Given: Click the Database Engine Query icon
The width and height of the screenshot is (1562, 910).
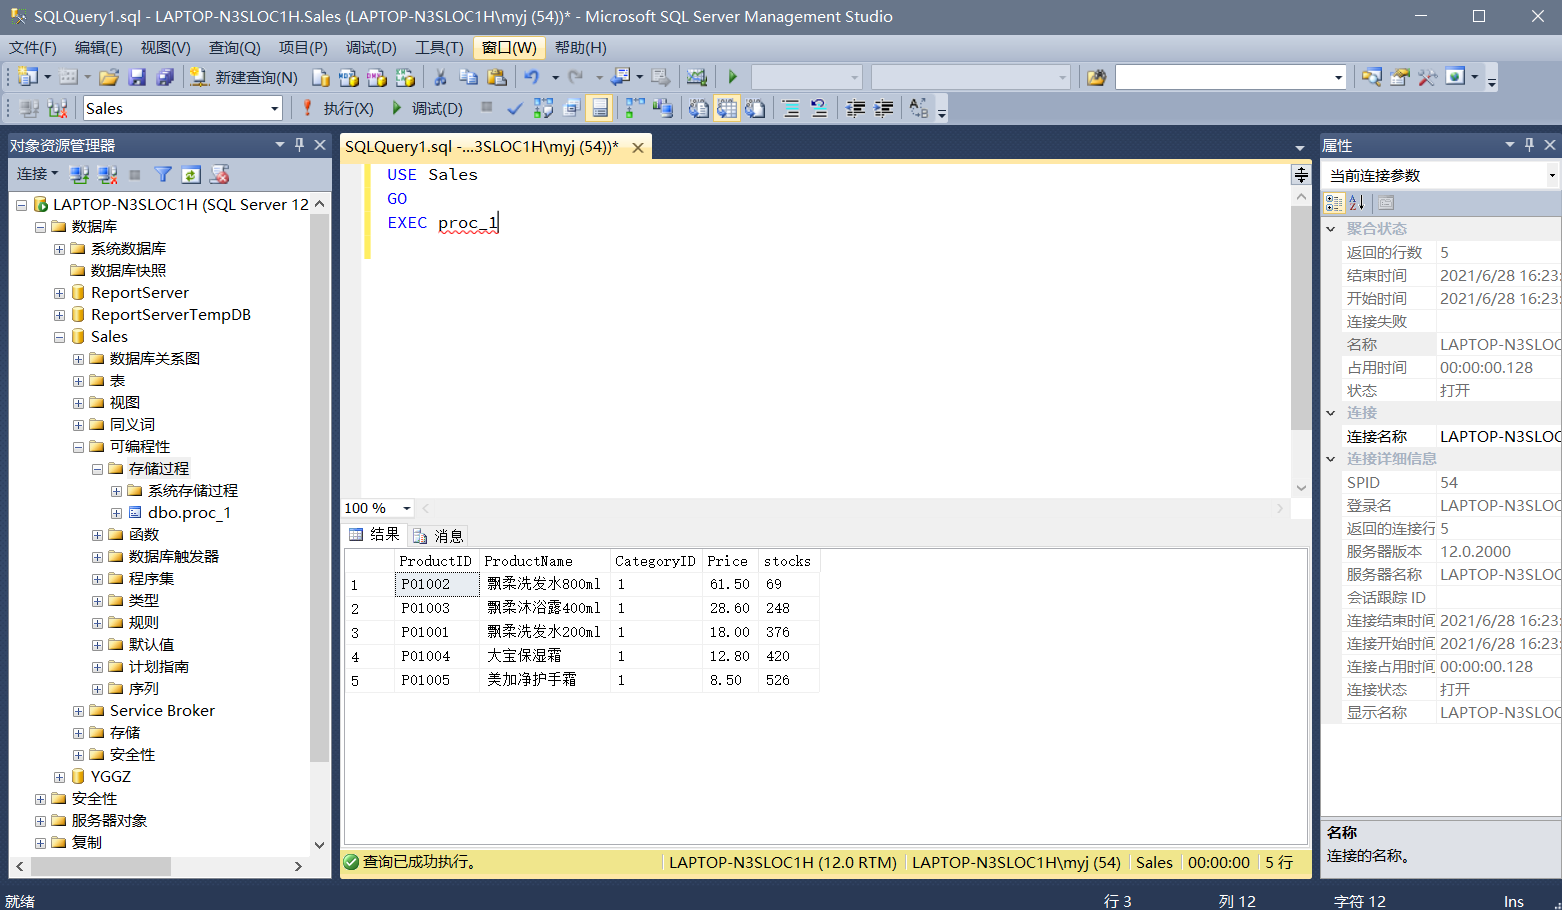Looking at the screenshot, I should tap(320, 77).
